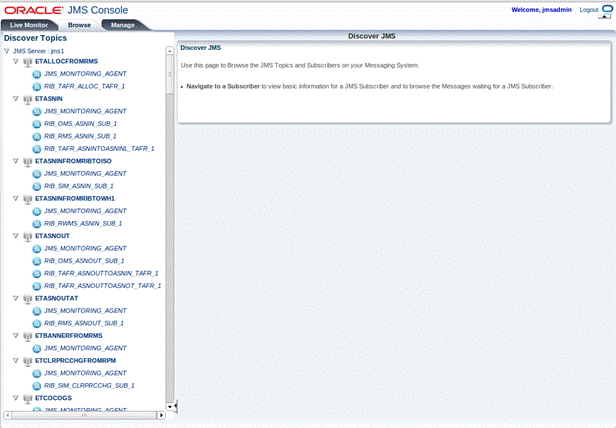The width and height of the screenshot is (616, 428).
Task: Collapse the ETASNINFROMRIBTOISO topic node
Action: tap(16, 161)
